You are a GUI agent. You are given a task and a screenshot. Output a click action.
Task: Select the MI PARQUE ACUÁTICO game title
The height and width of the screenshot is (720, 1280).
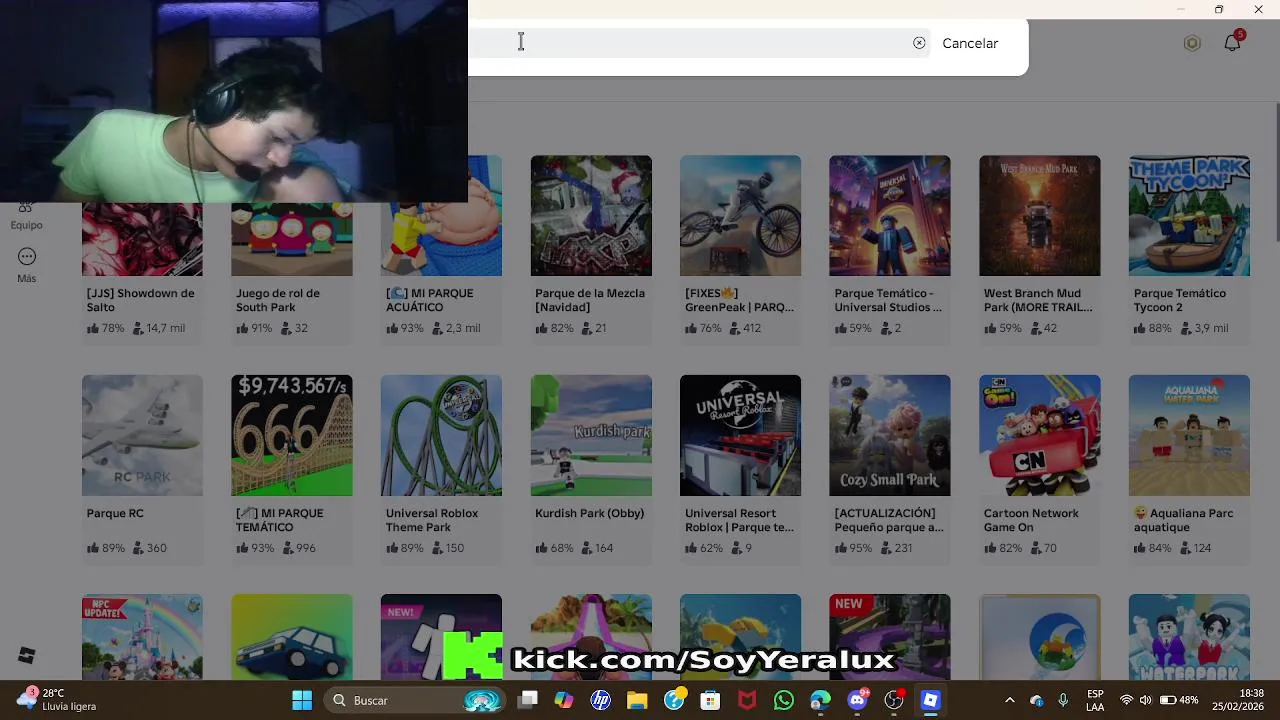tap(430, 300)
